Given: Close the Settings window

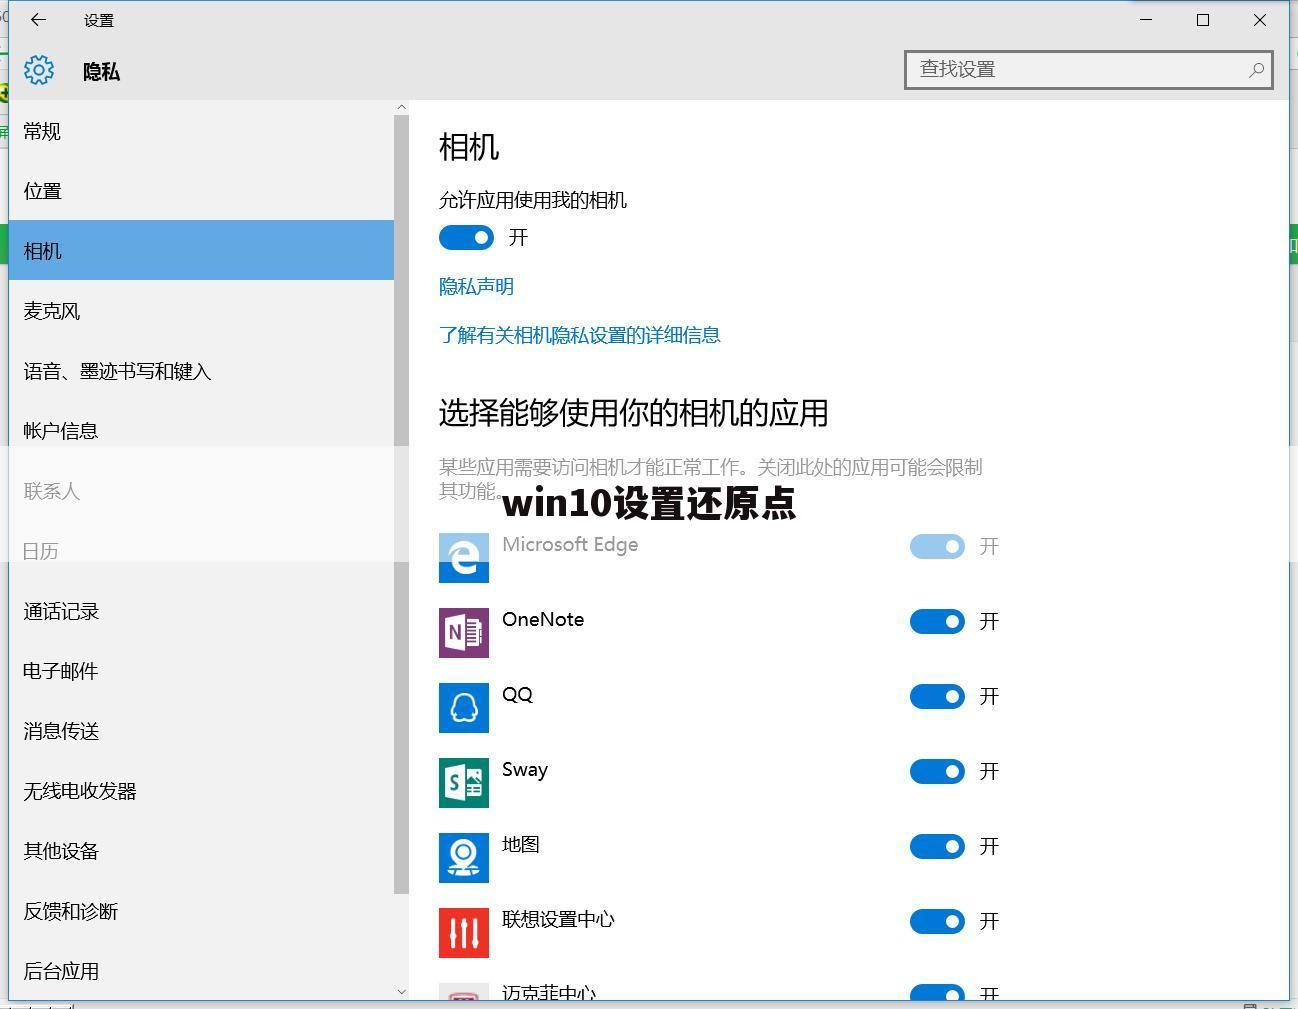Looking at the screenshot, I should [1260, 20].
